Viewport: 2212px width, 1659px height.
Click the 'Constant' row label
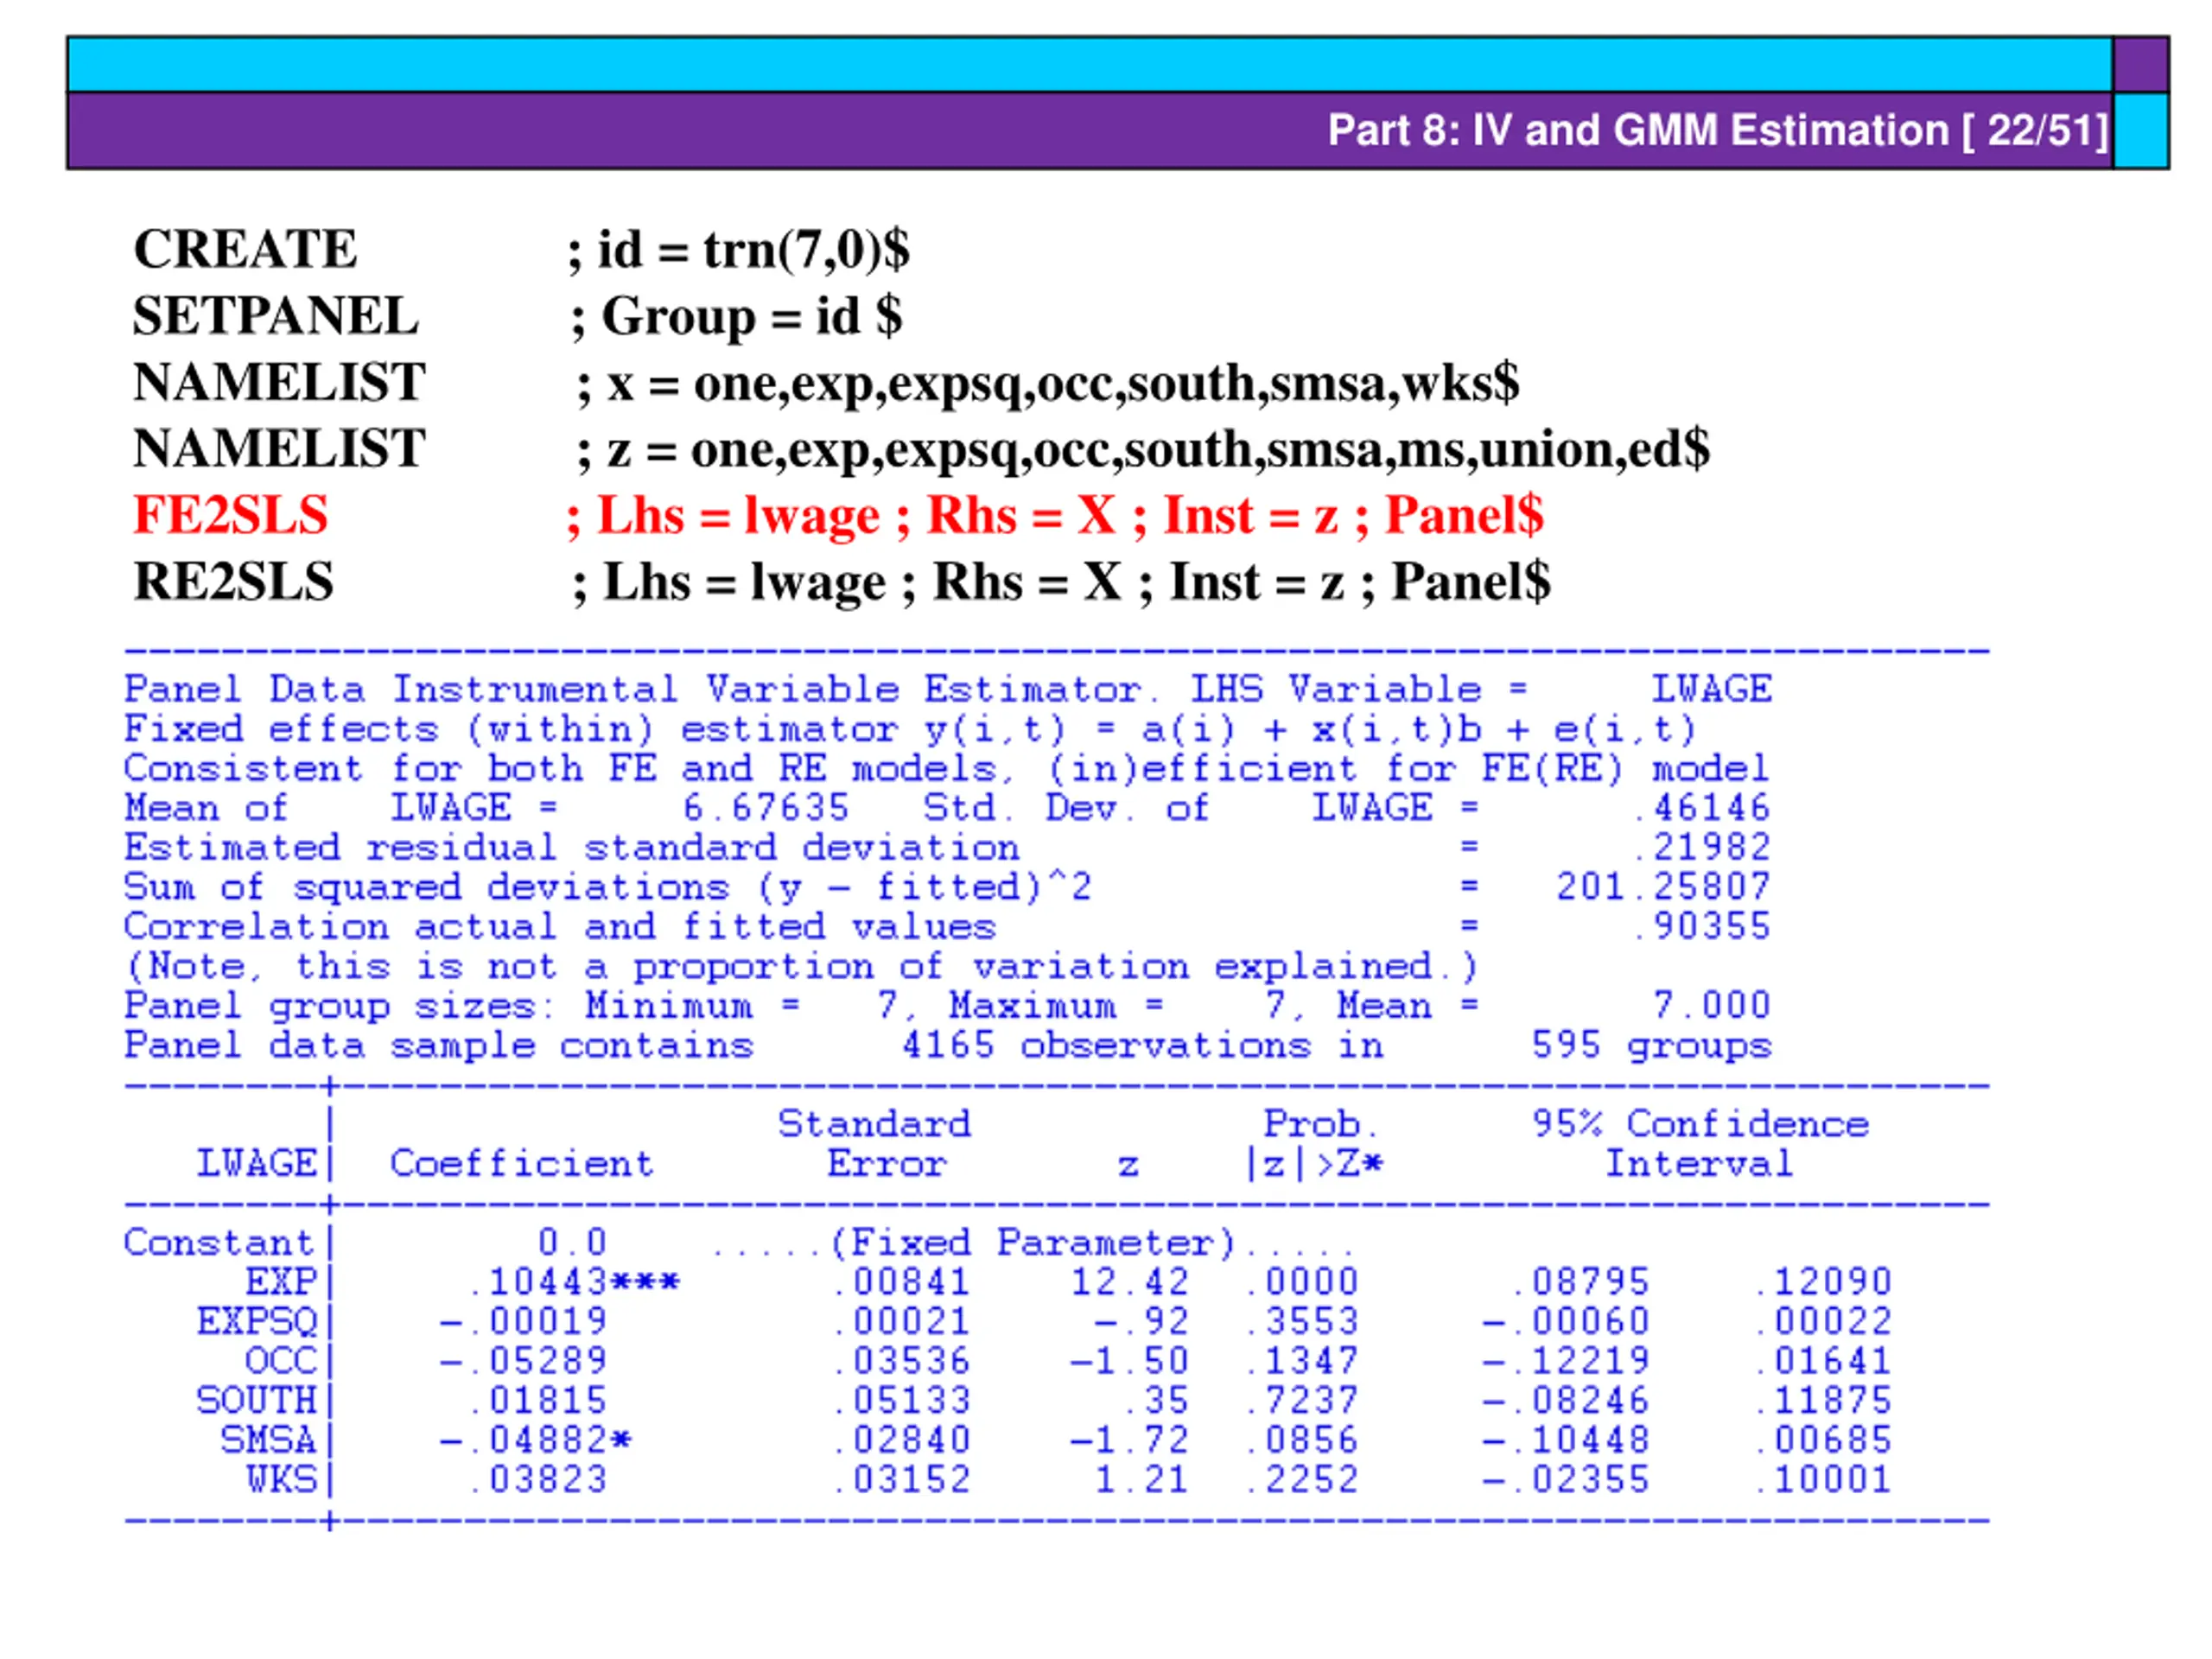[219, 1243]
